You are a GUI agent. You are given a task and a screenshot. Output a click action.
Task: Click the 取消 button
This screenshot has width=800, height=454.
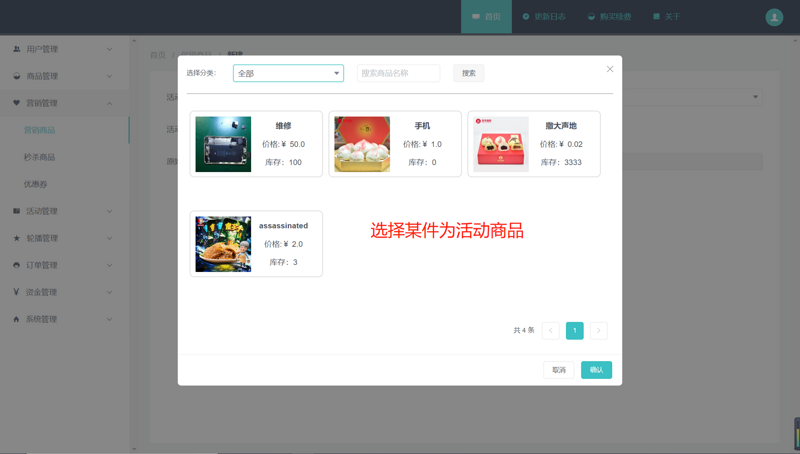559,370
